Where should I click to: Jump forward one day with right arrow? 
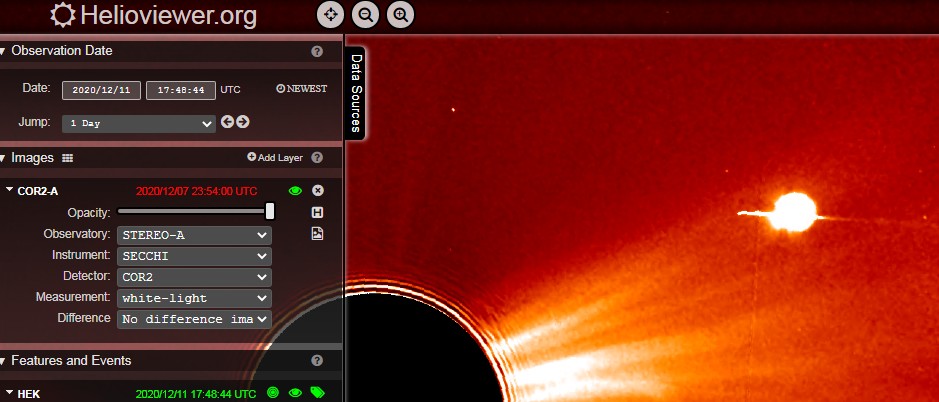pos(243,122)
